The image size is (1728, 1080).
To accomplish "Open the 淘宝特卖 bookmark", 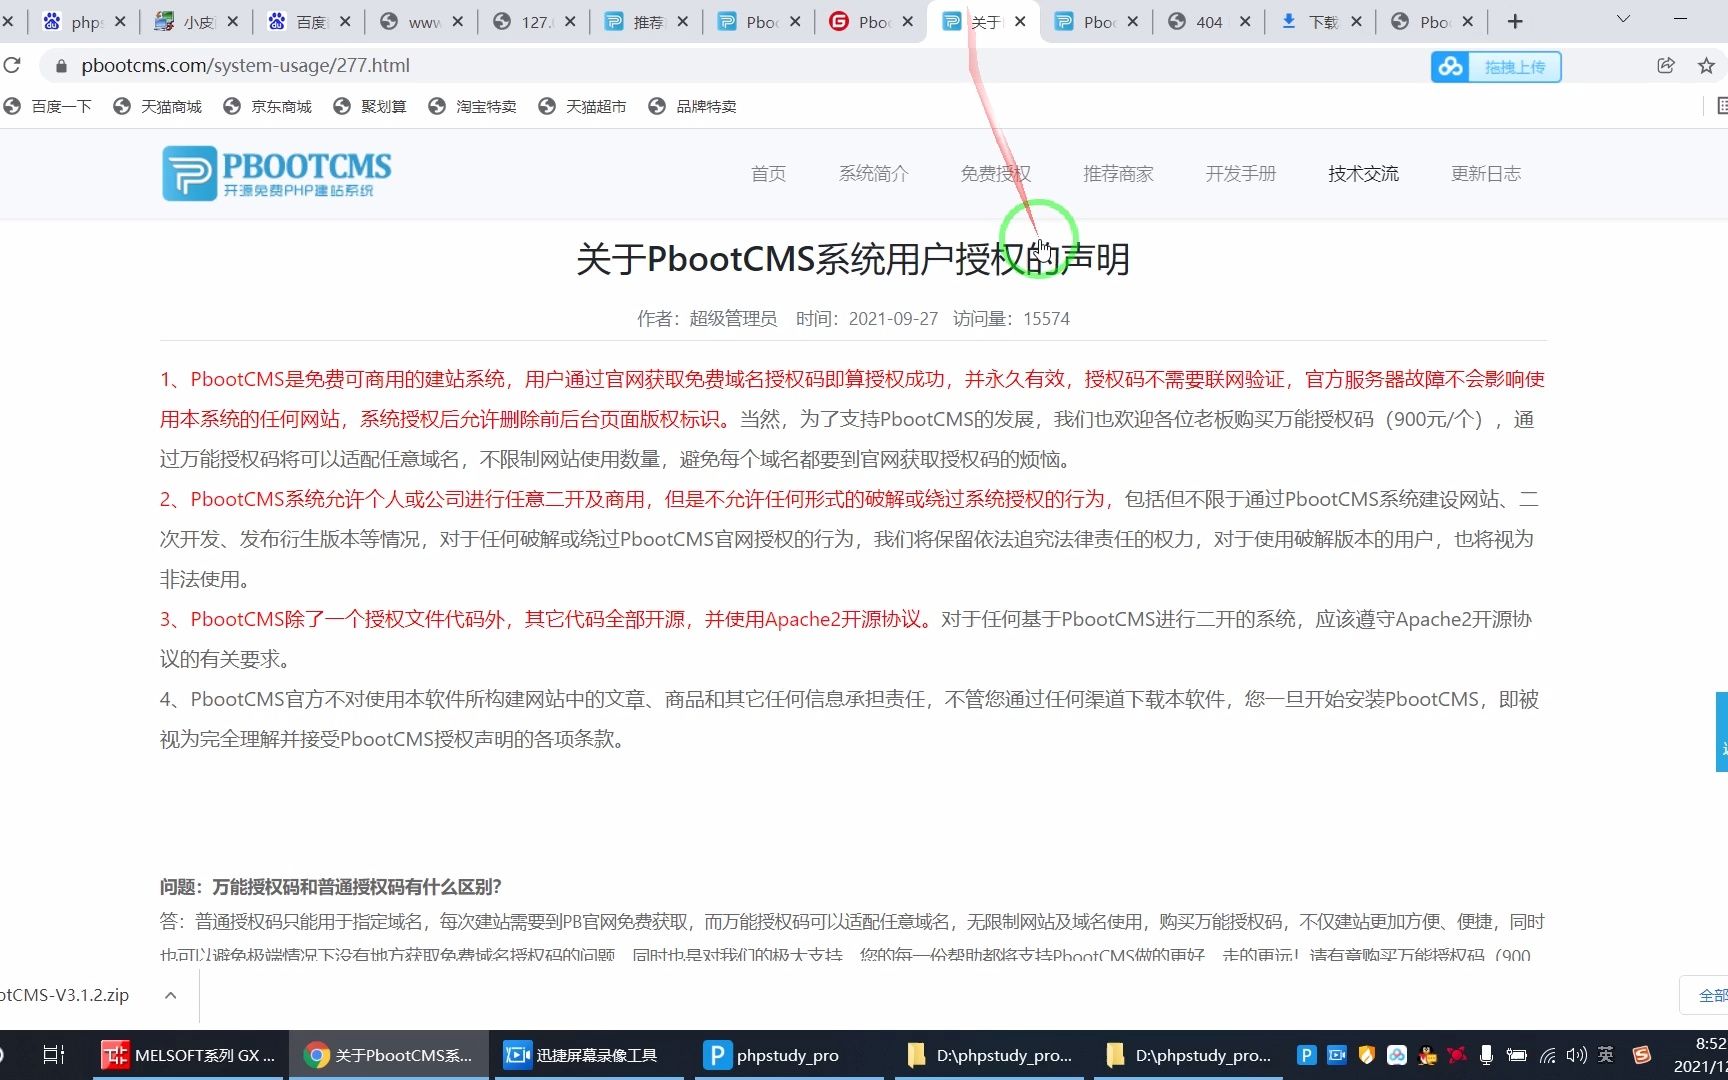I will 473,106.
